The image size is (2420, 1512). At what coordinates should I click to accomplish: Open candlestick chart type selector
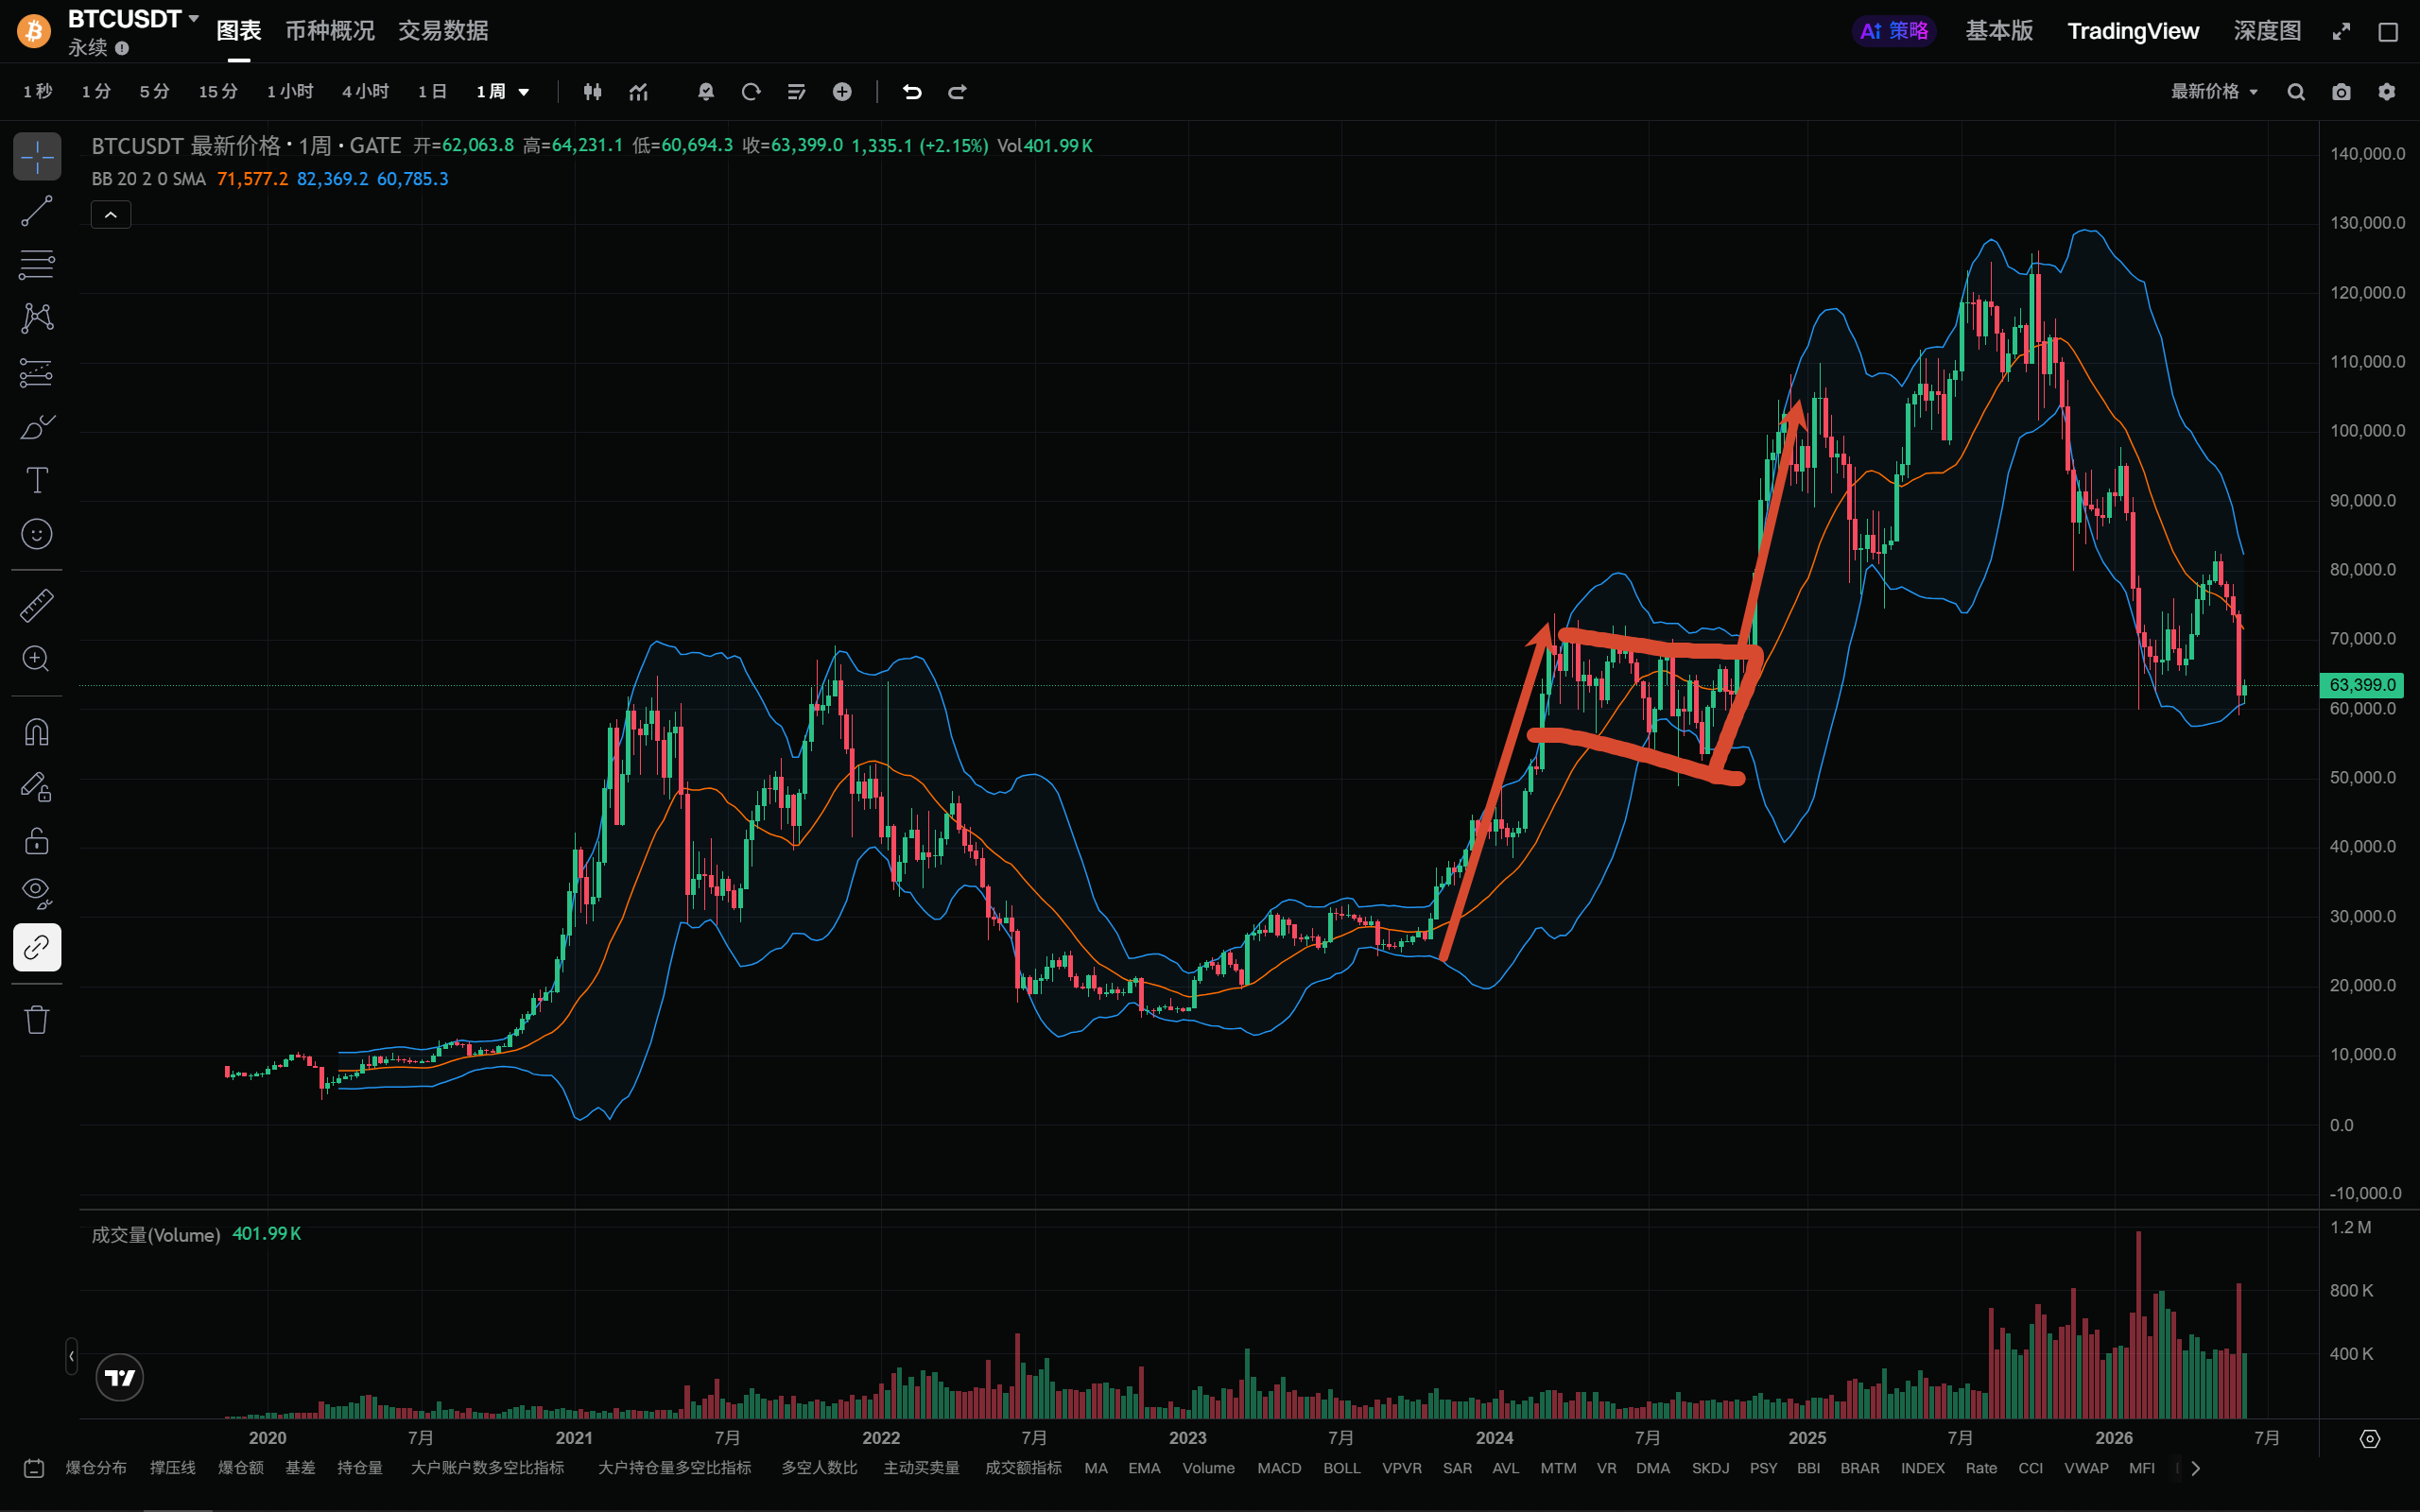593,92
